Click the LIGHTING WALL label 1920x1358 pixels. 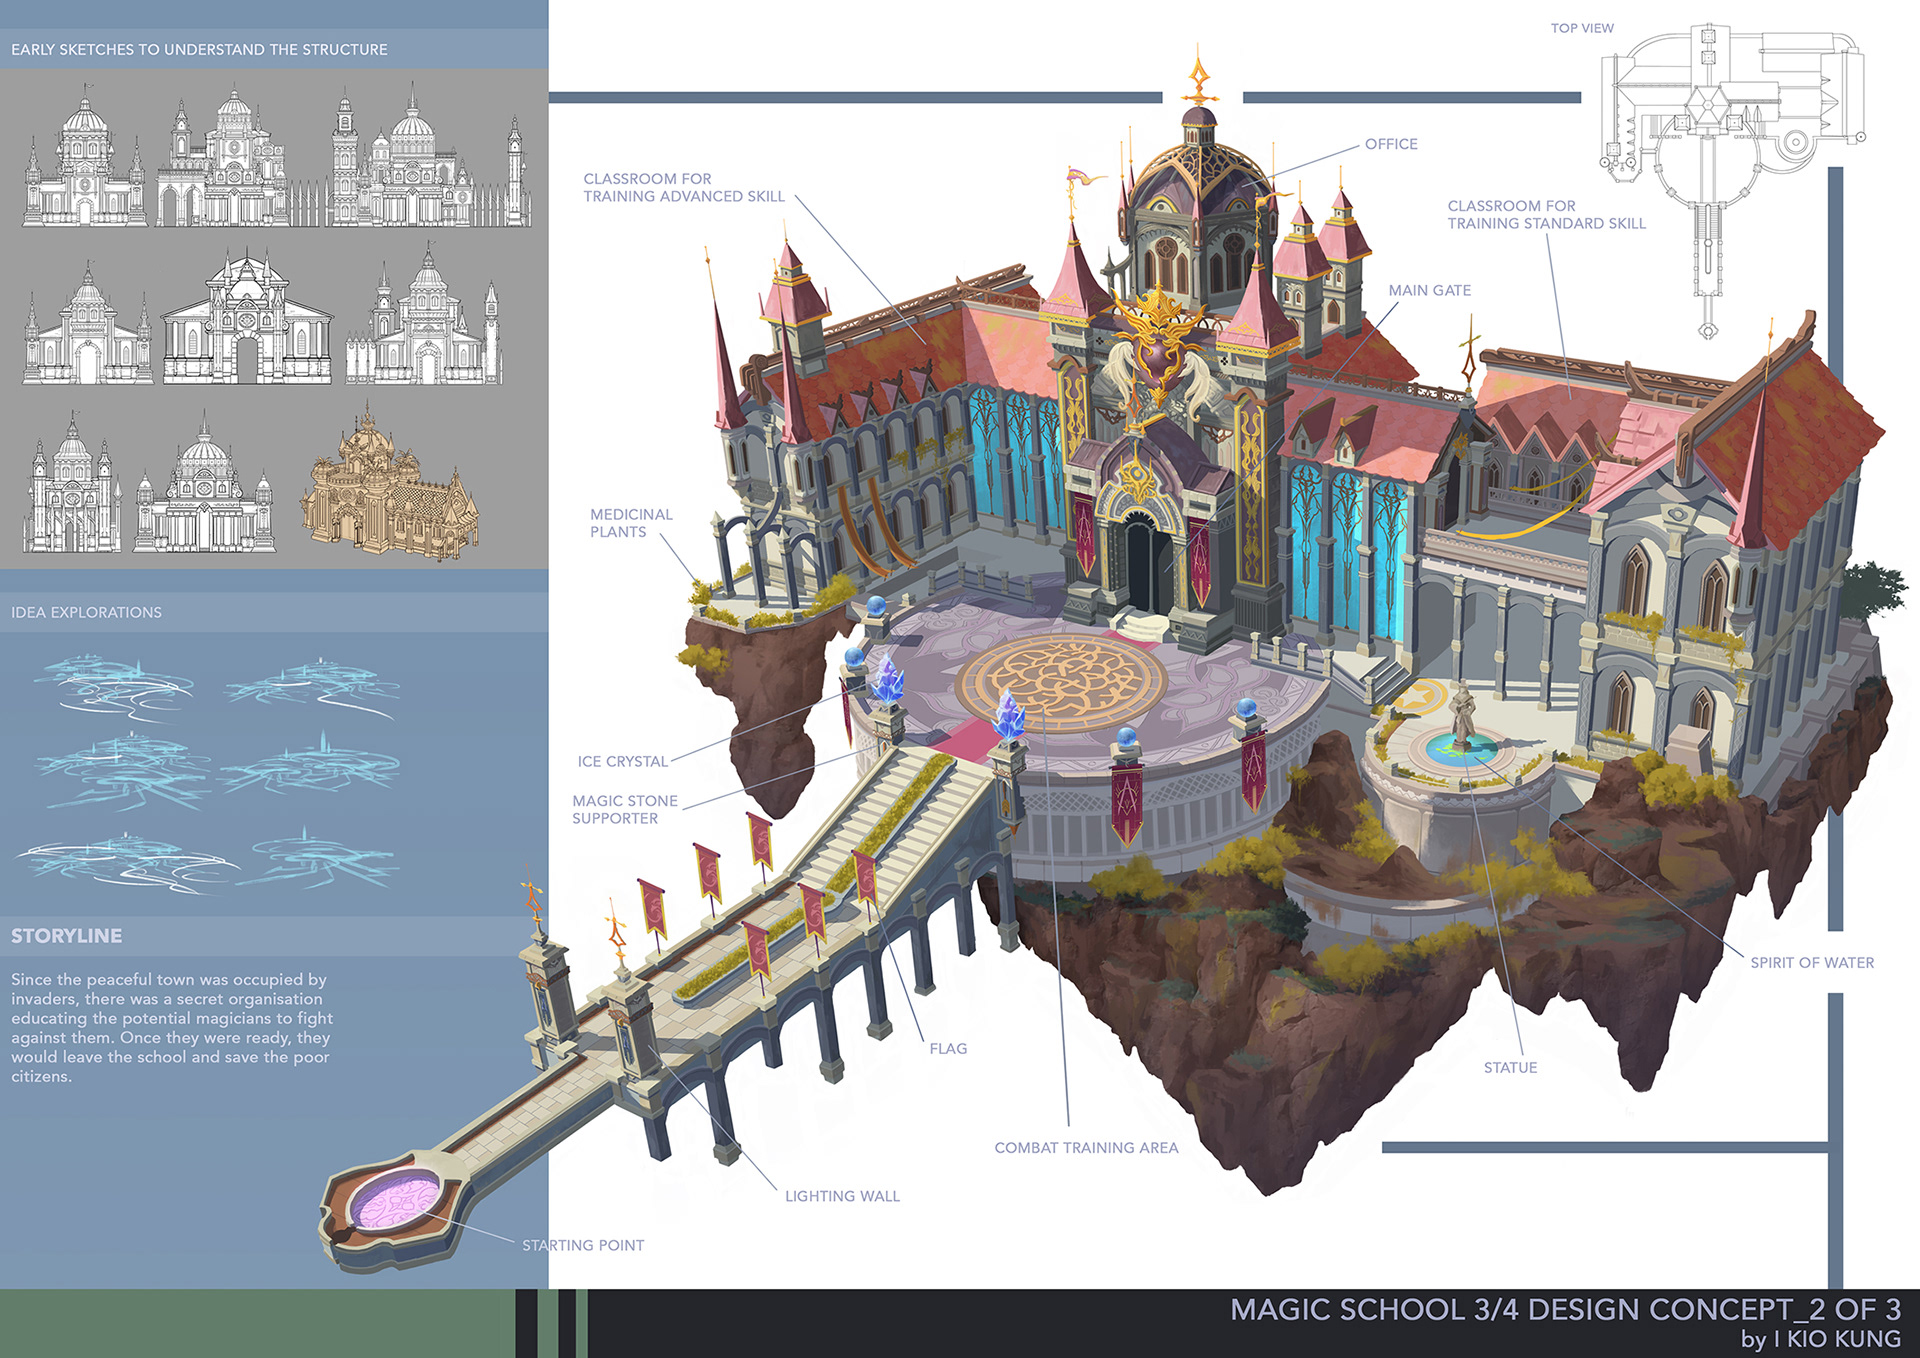[842, 1196]
